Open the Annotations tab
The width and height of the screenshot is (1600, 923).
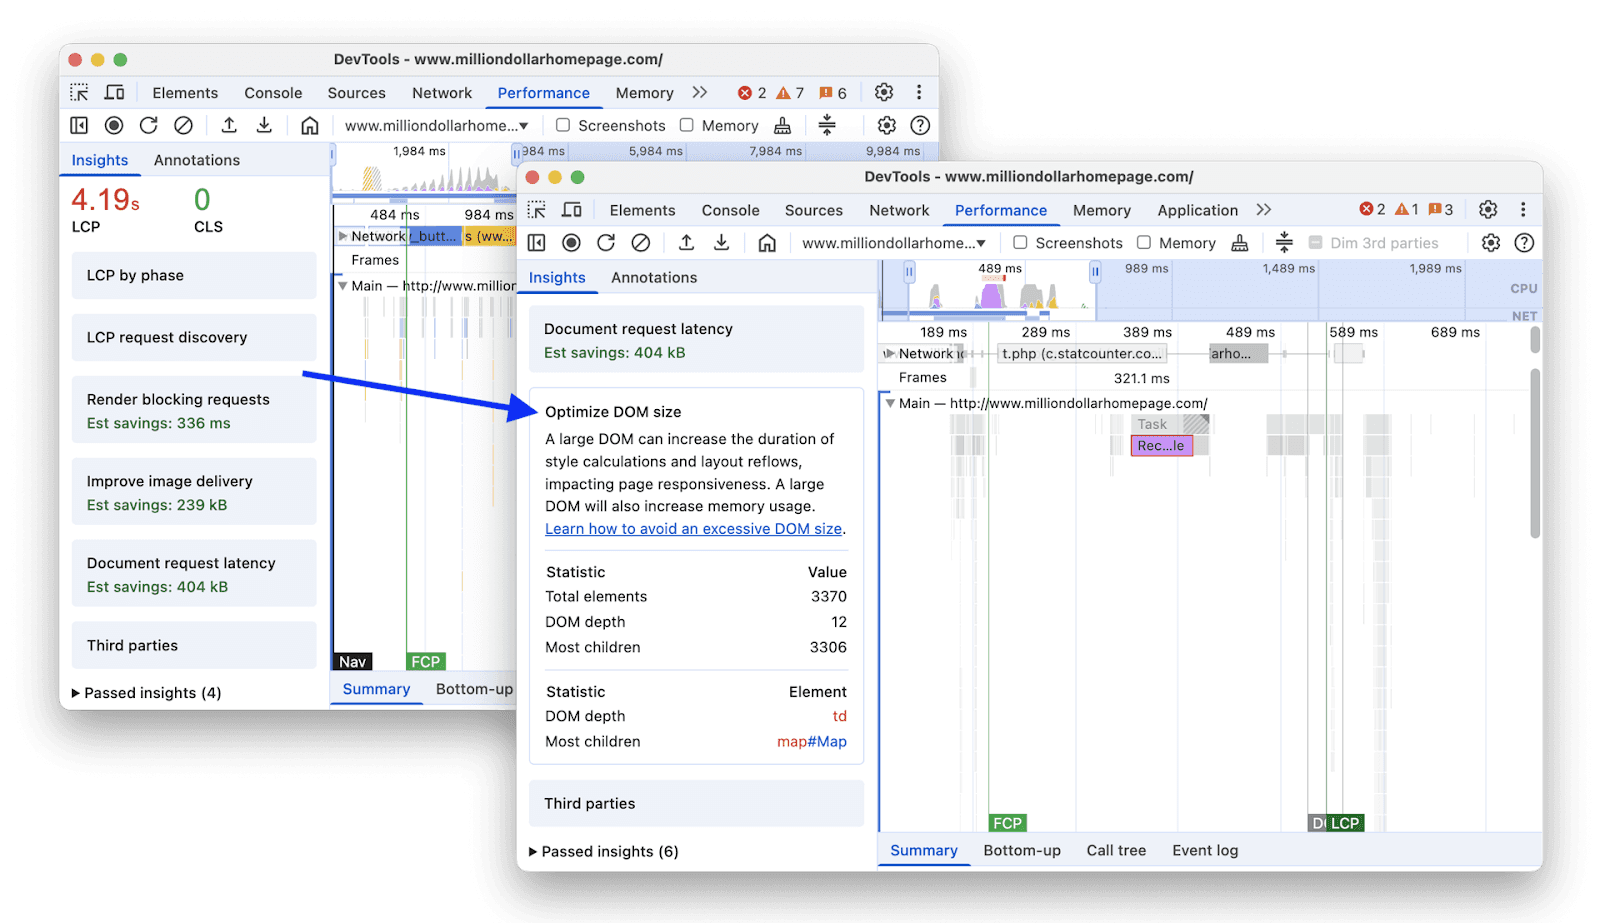(x=653, y=277)
